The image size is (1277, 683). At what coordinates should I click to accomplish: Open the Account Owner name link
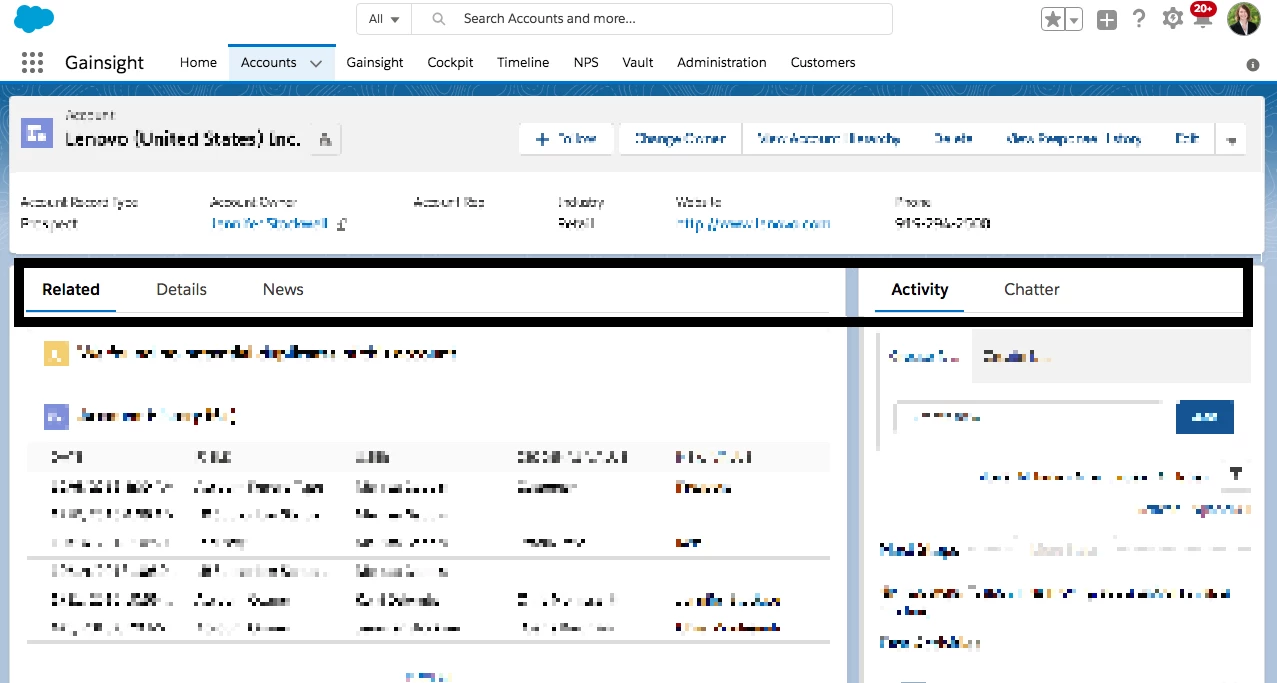(x=270, y=224)
